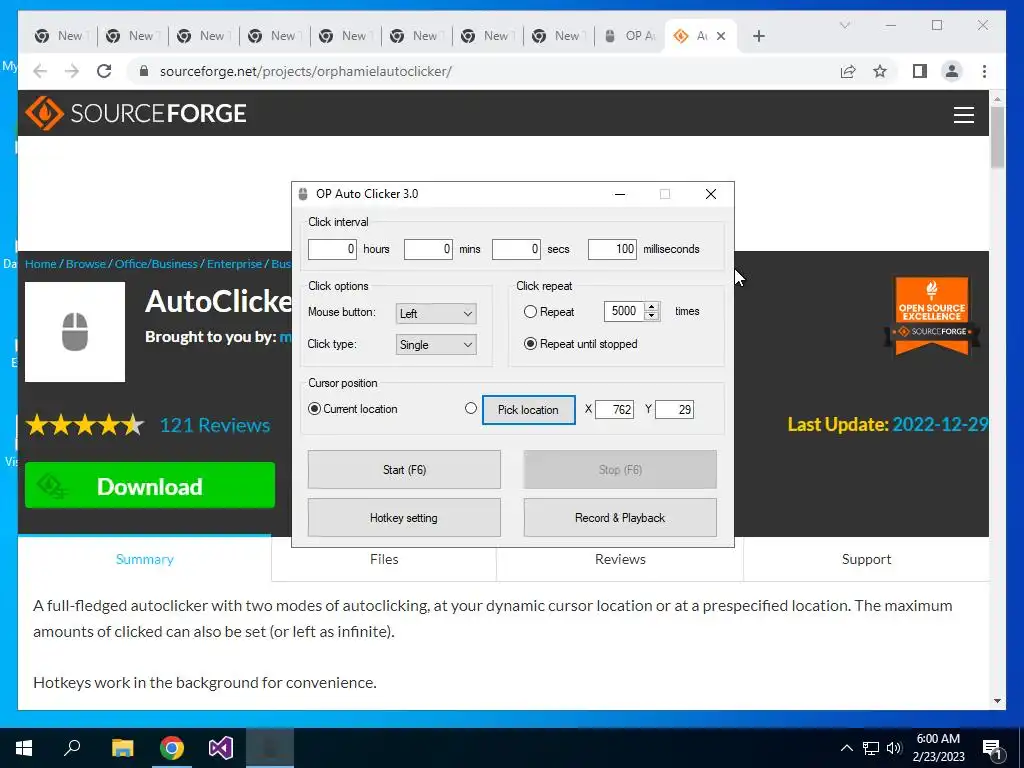Click the Pick location button

coord(528,409)
